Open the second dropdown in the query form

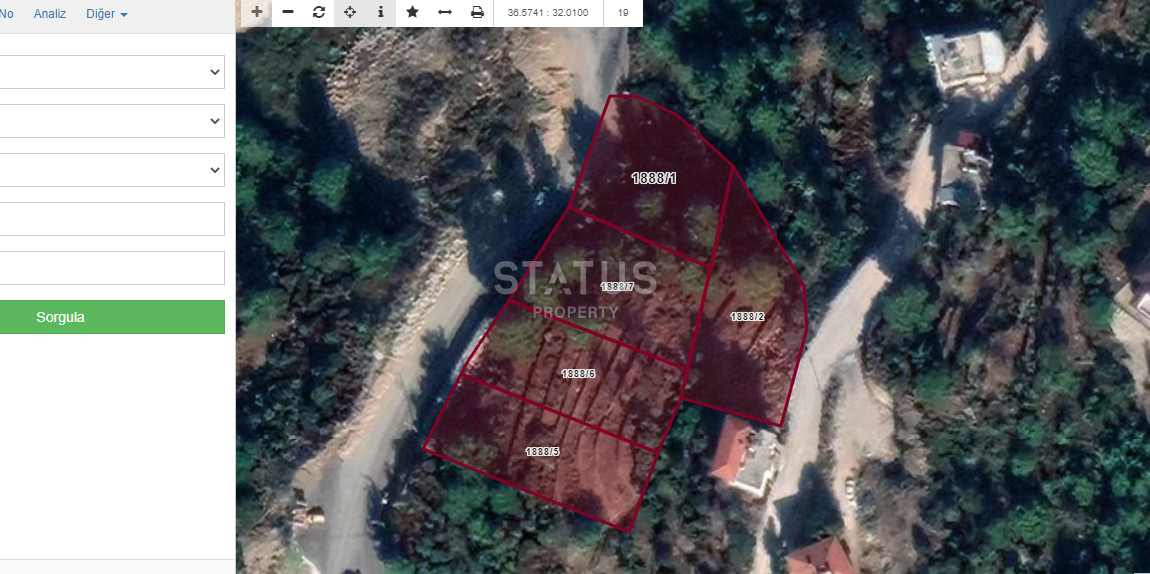coord(112,121)
